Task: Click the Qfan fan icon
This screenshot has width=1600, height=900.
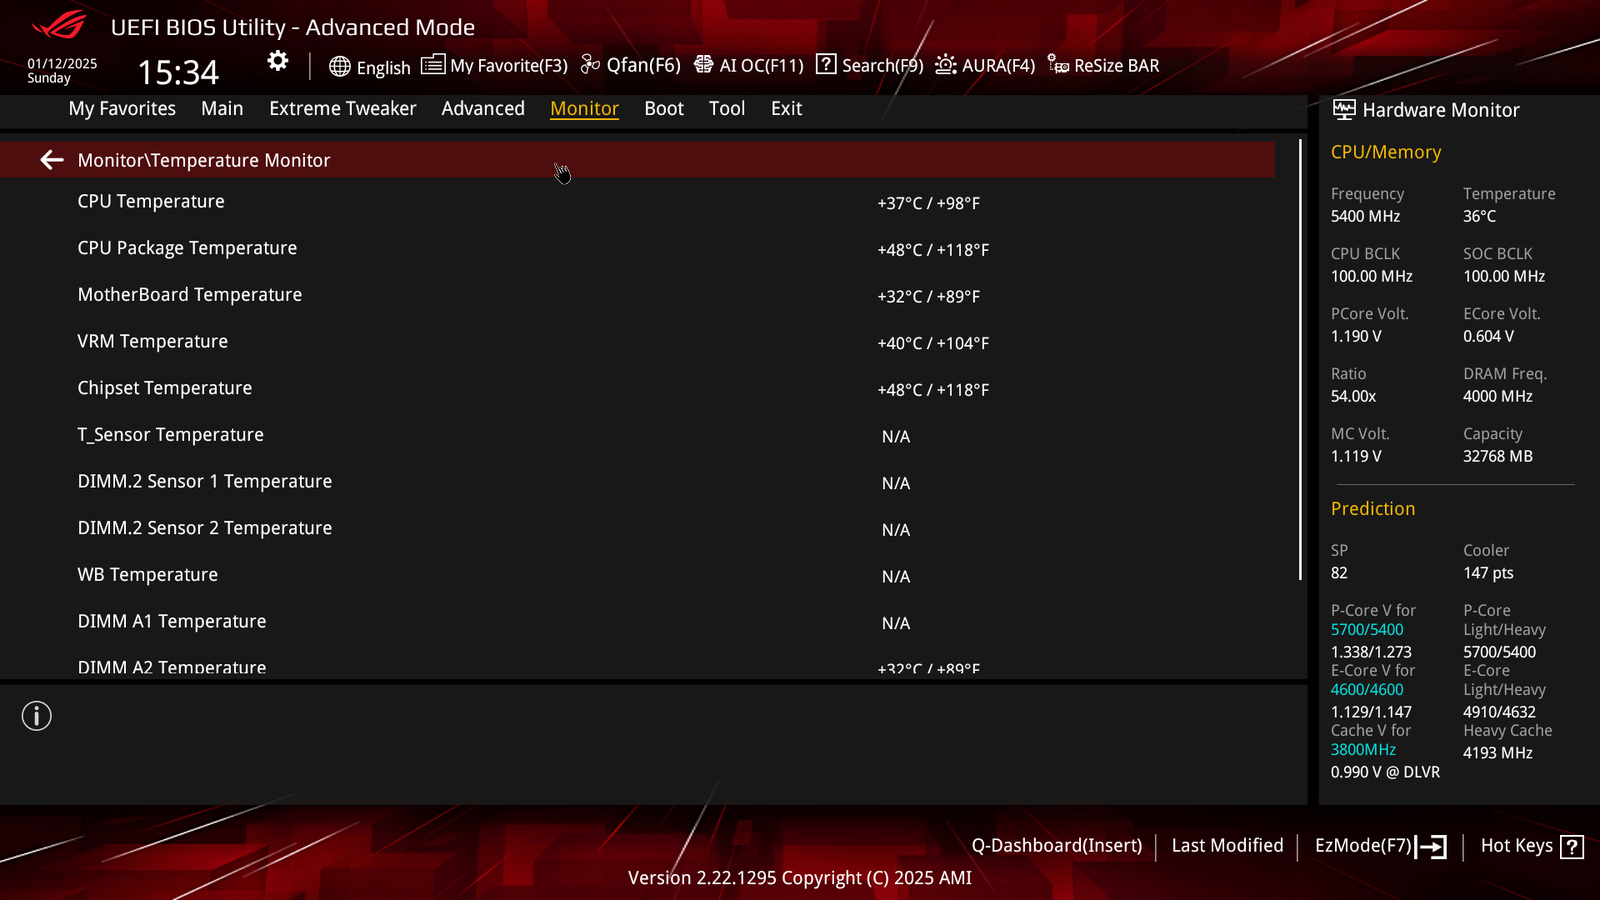Action: [x=591, y=65]
